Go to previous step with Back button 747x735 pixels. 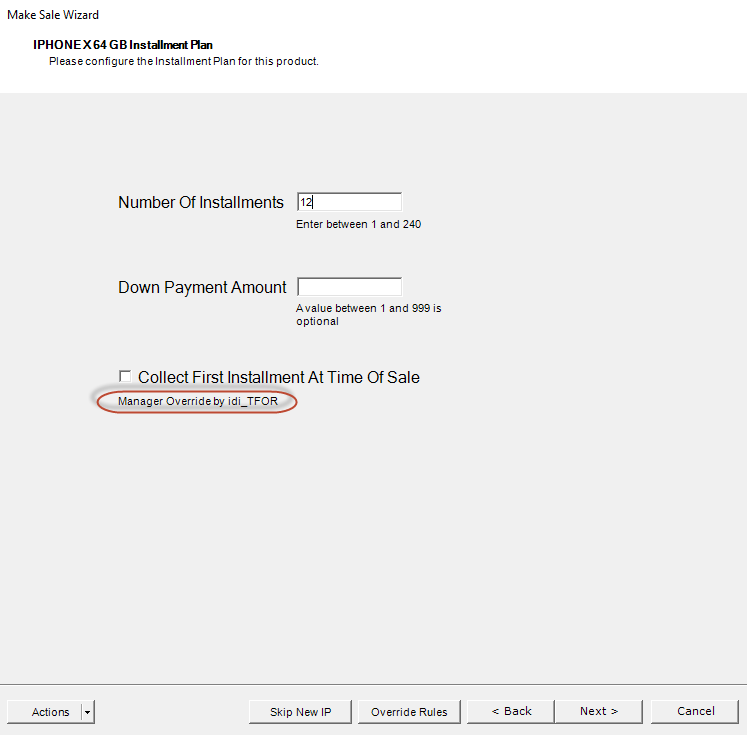[512, 711]
